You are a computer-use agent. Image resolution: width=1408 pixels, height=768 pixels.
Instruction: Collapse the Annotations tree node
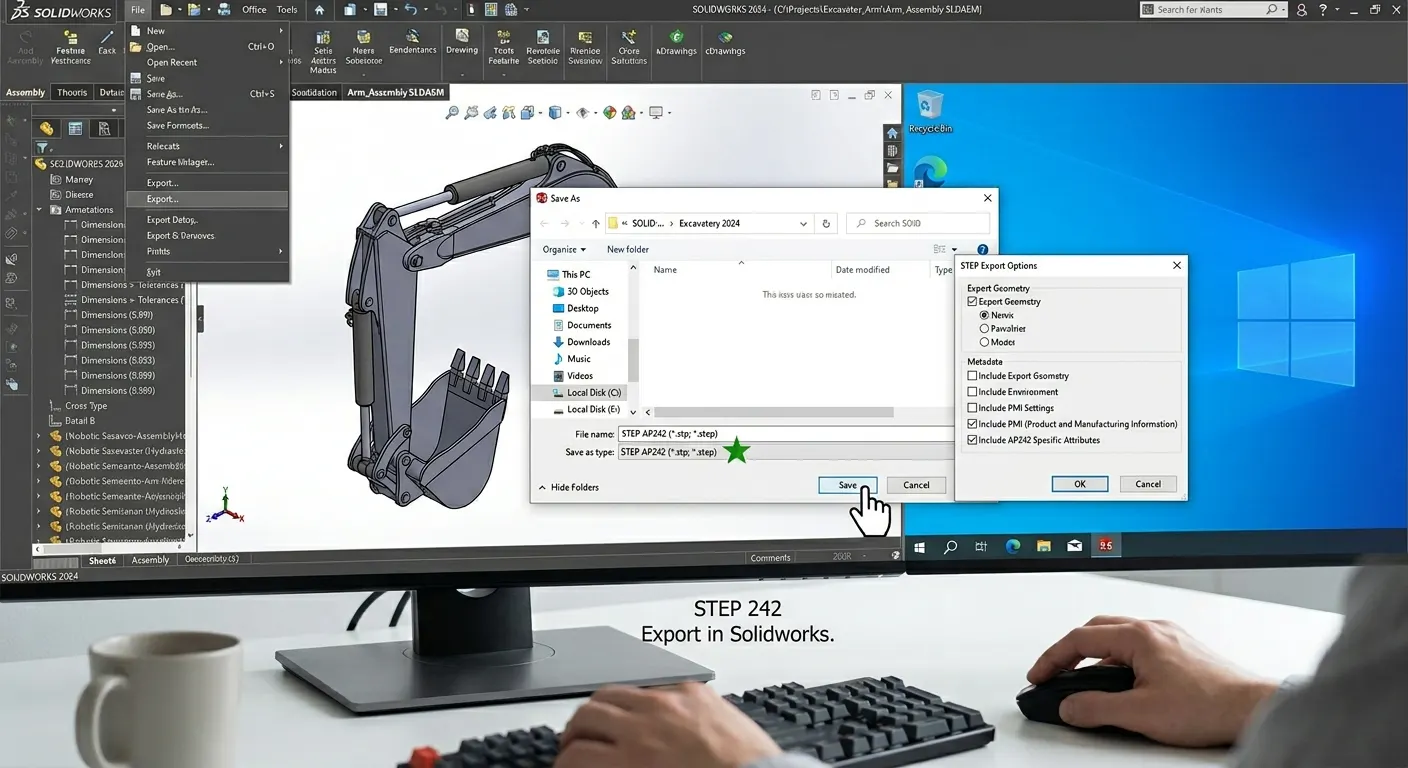(x=40, y=210)
